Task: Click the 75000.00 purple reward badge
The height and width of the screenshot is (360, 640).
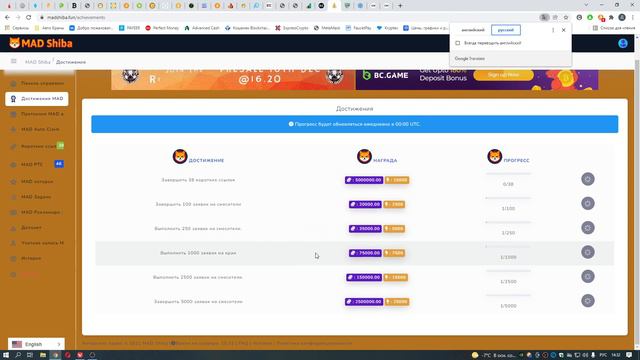Action: point(365,253)
